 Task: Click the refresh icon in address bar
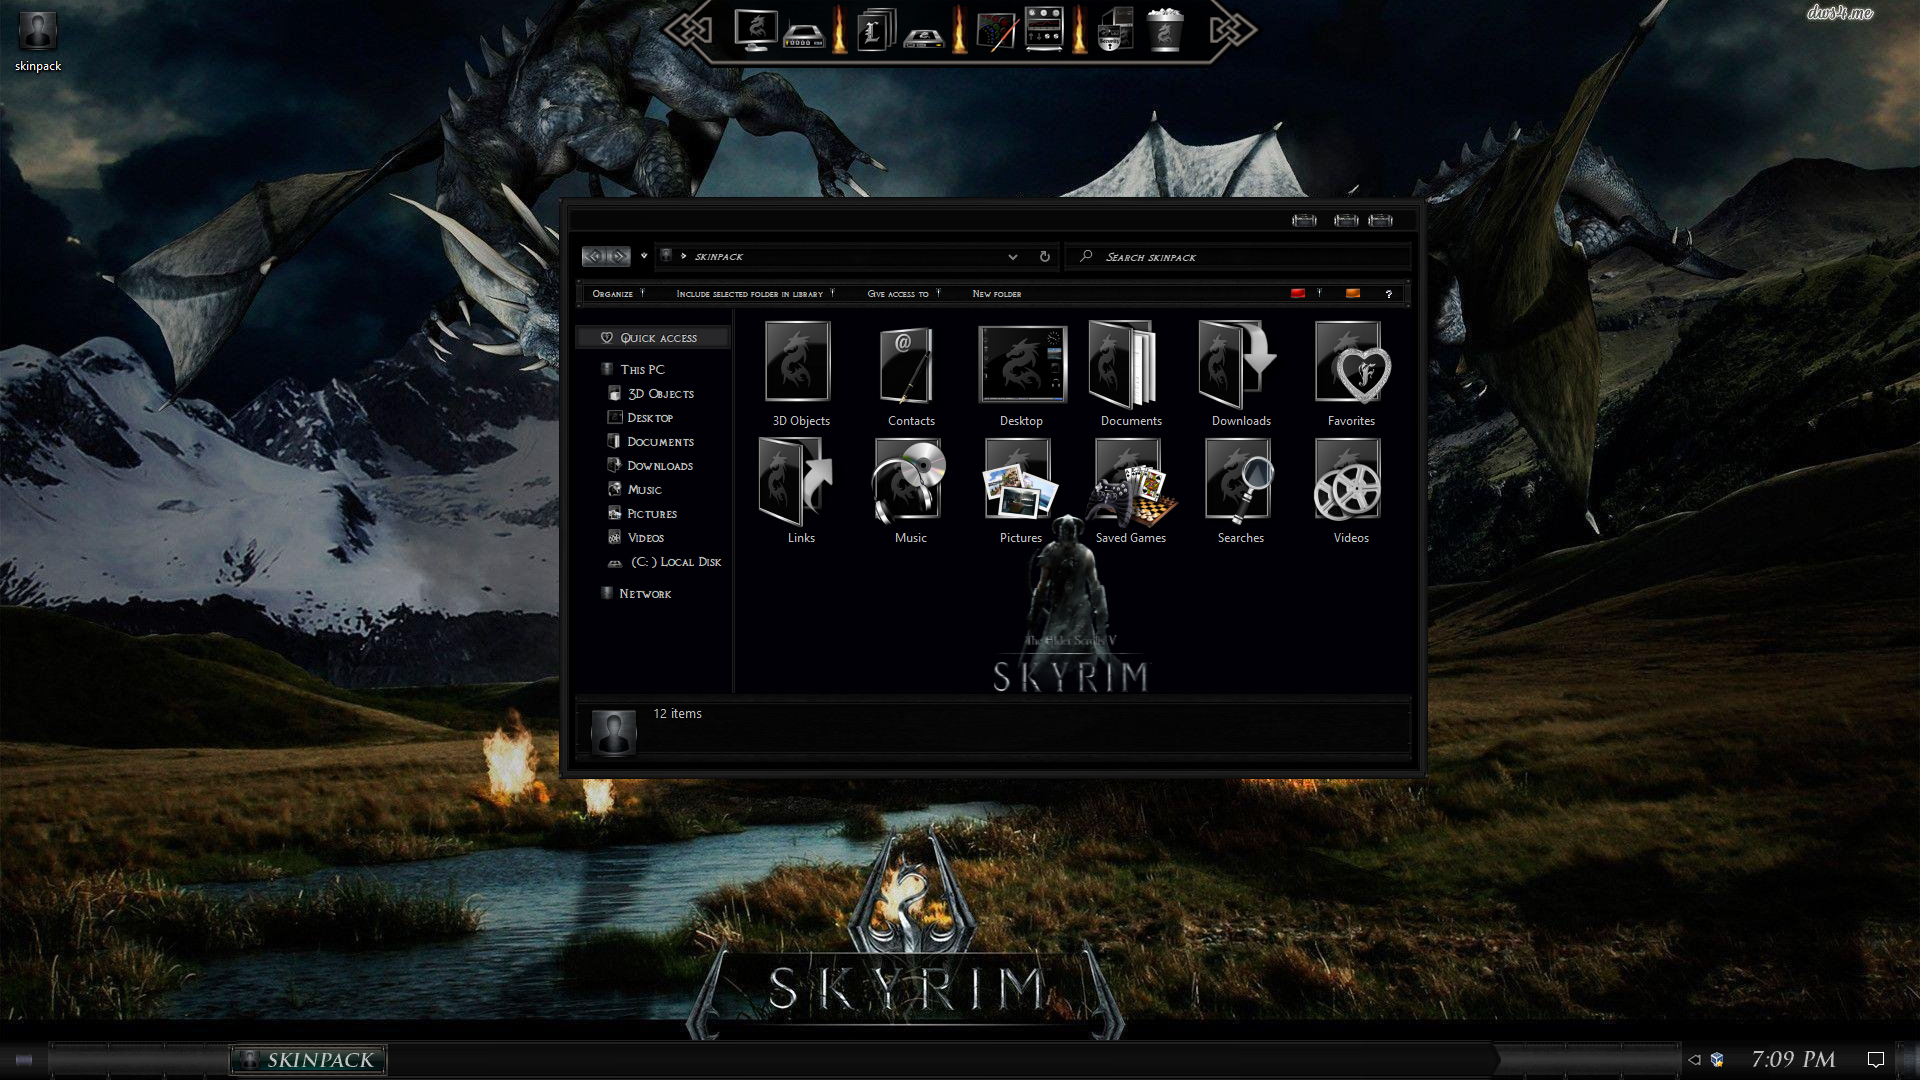coord(1045,257)
